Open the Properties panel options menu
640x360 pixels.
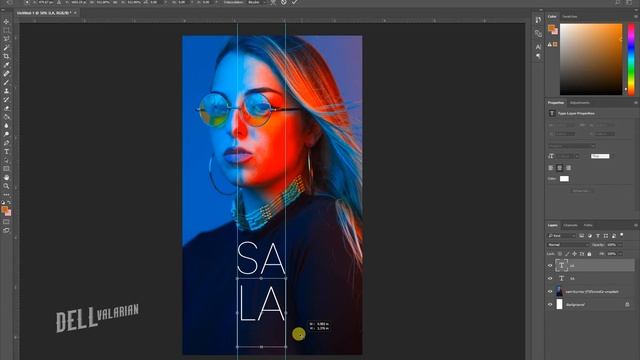(x=636, y=103)
